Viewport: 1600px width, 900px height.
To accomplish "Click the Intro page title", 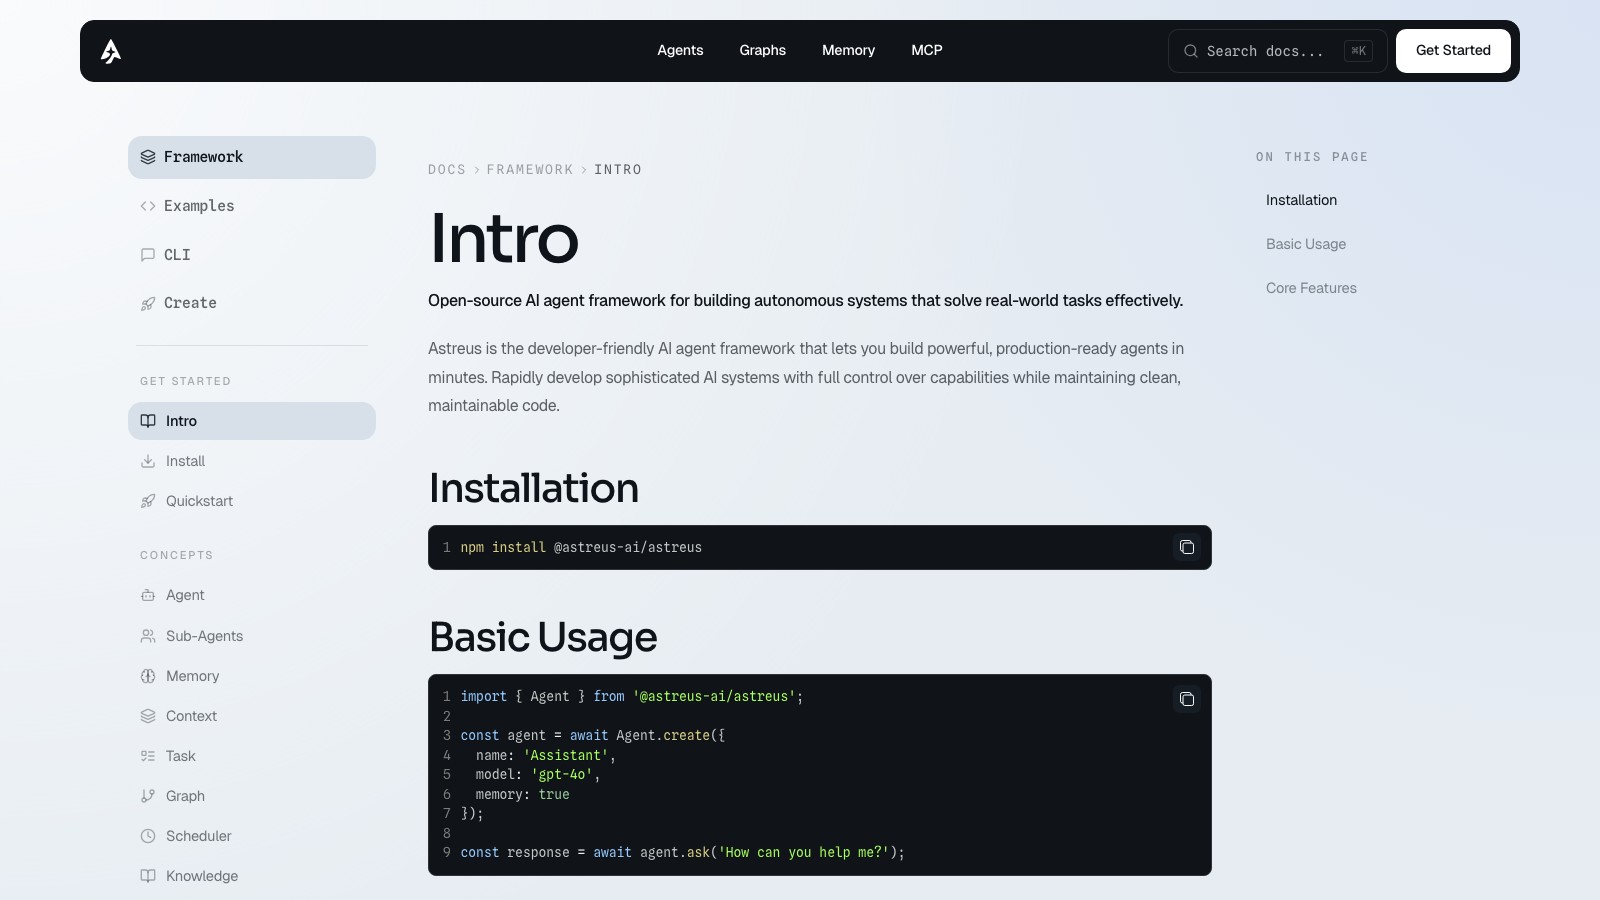I will 504,238.
